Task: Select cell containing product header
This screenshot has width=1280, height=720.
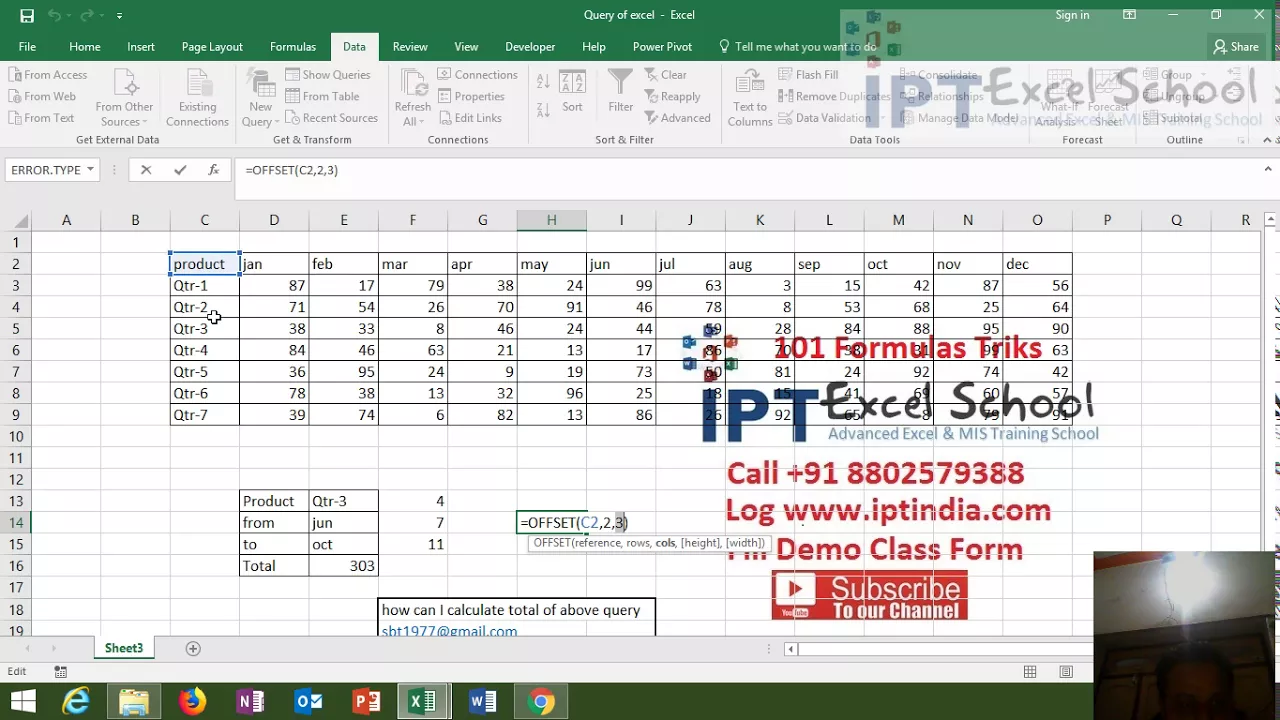Action: tap(204, 264)
